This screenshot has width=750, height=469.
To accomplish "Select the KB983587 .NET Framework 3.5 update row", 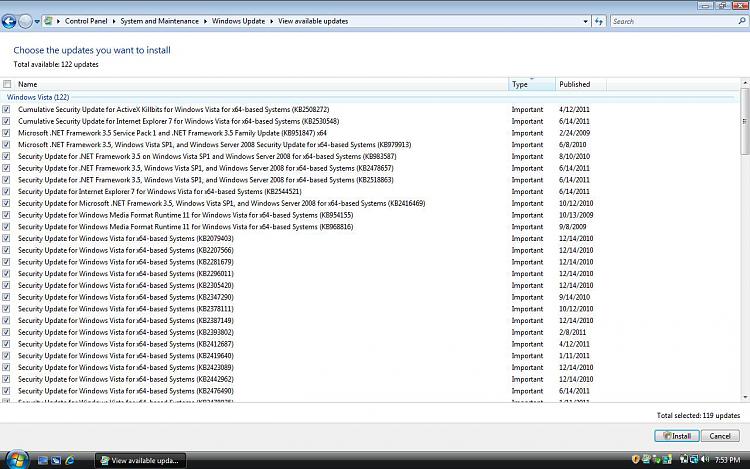I will (368, 156).
